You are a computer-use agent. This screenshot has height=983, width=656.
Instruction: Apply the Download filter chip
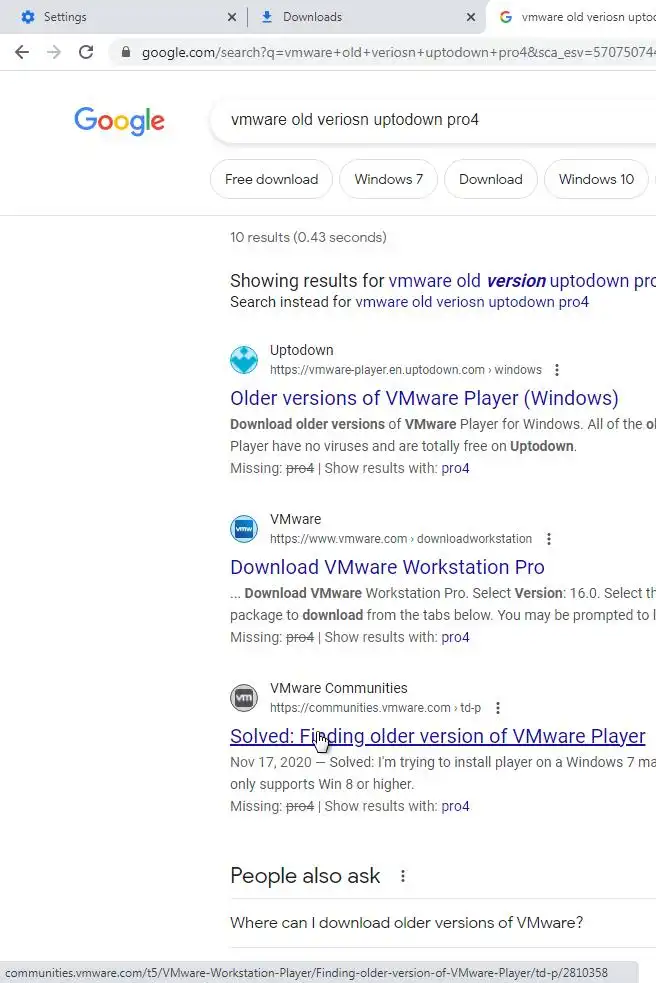[490, 179]
